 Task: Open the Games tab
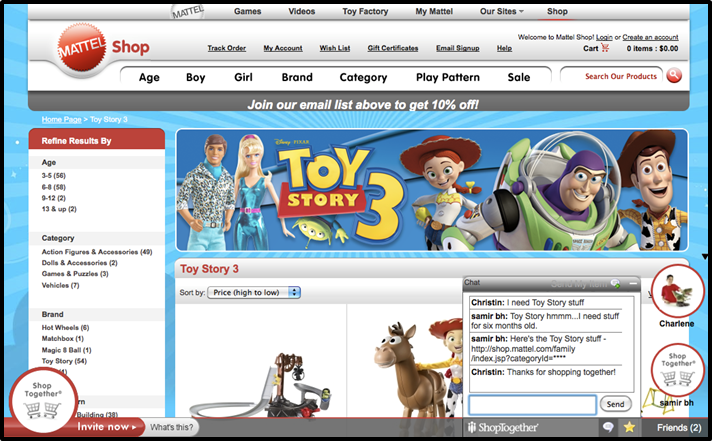click(x=247, y=11)
